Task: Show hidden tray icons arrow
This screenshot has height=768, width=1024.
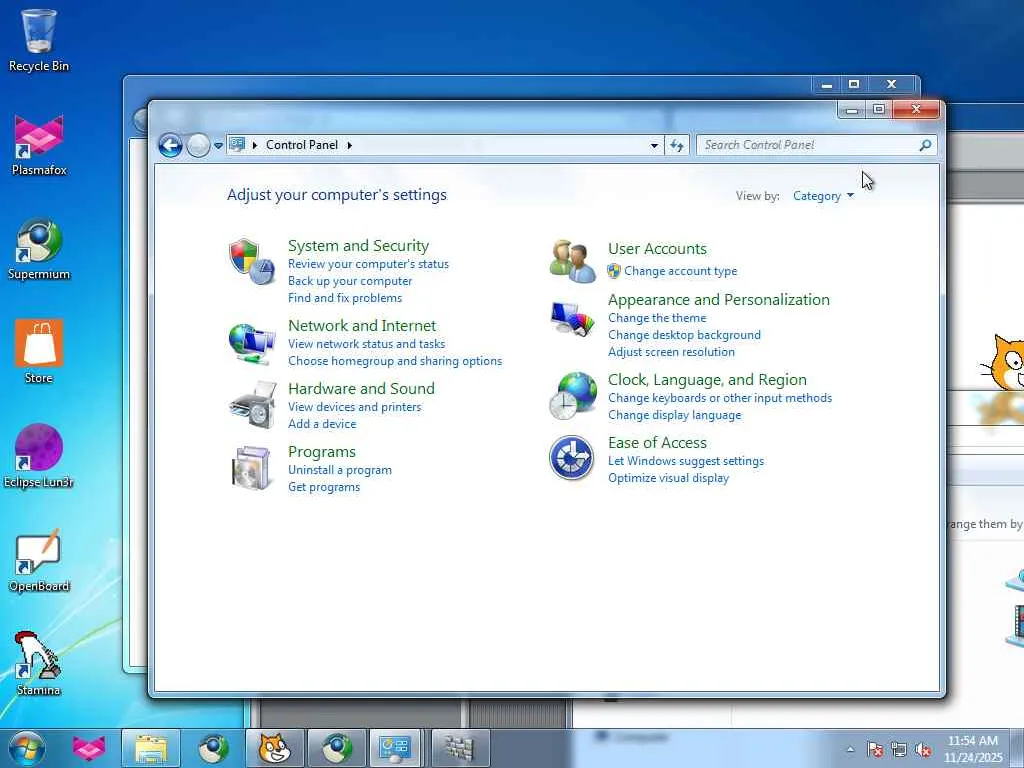Action: point(850,750)
